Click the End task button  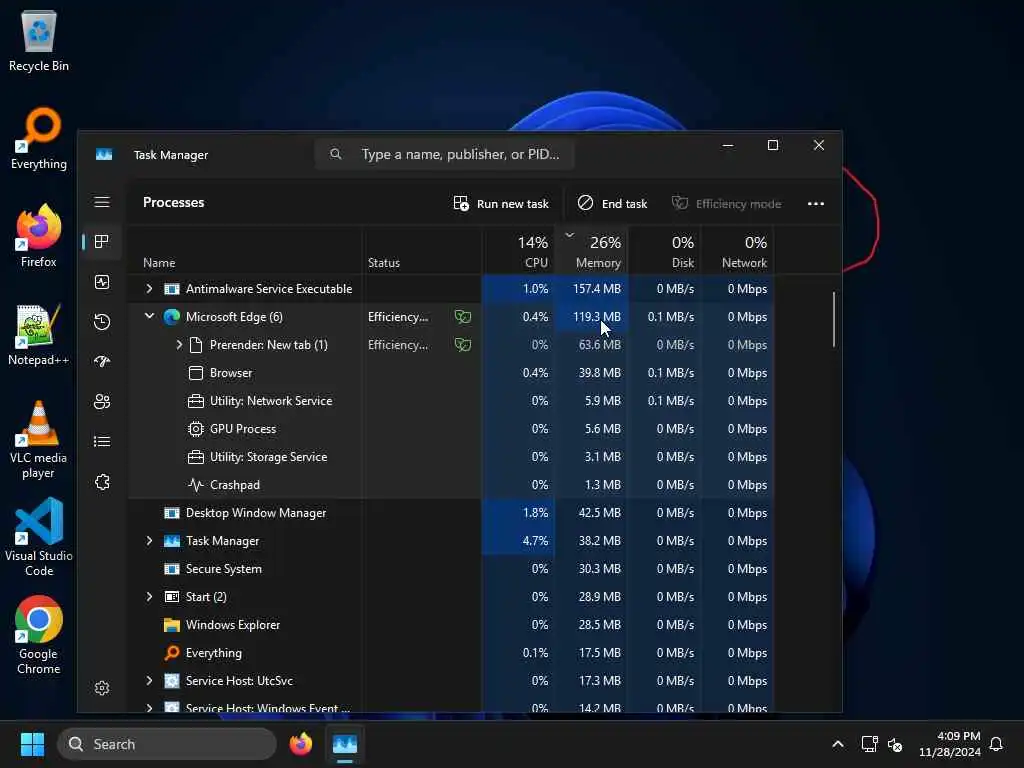(x=612, y=204)
